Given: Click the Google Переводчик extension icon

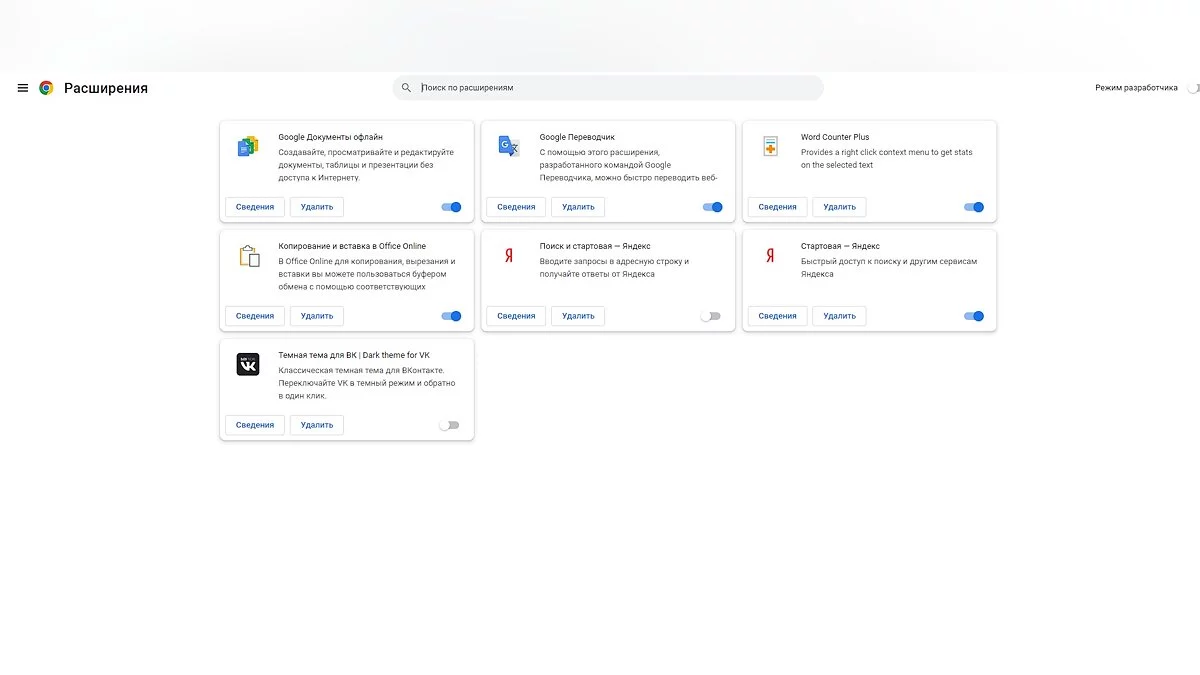Looking at the screenshot, I should [x=509, y=146].
